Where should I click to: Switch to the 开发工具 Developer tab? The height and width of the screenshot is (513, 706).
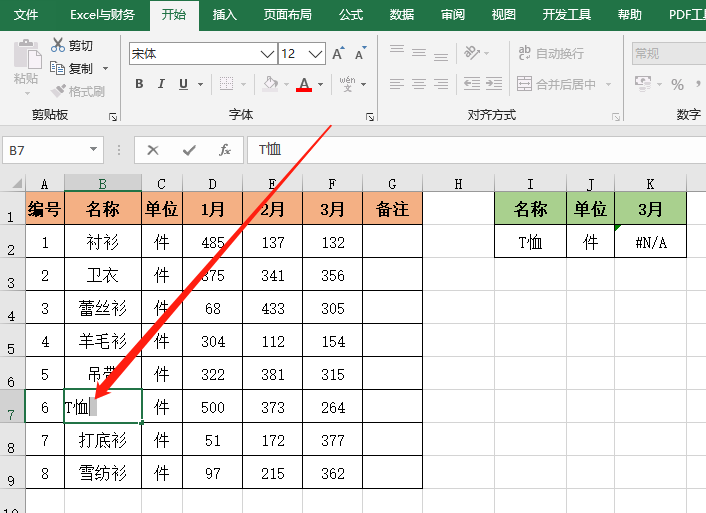(x=566, y=15)
